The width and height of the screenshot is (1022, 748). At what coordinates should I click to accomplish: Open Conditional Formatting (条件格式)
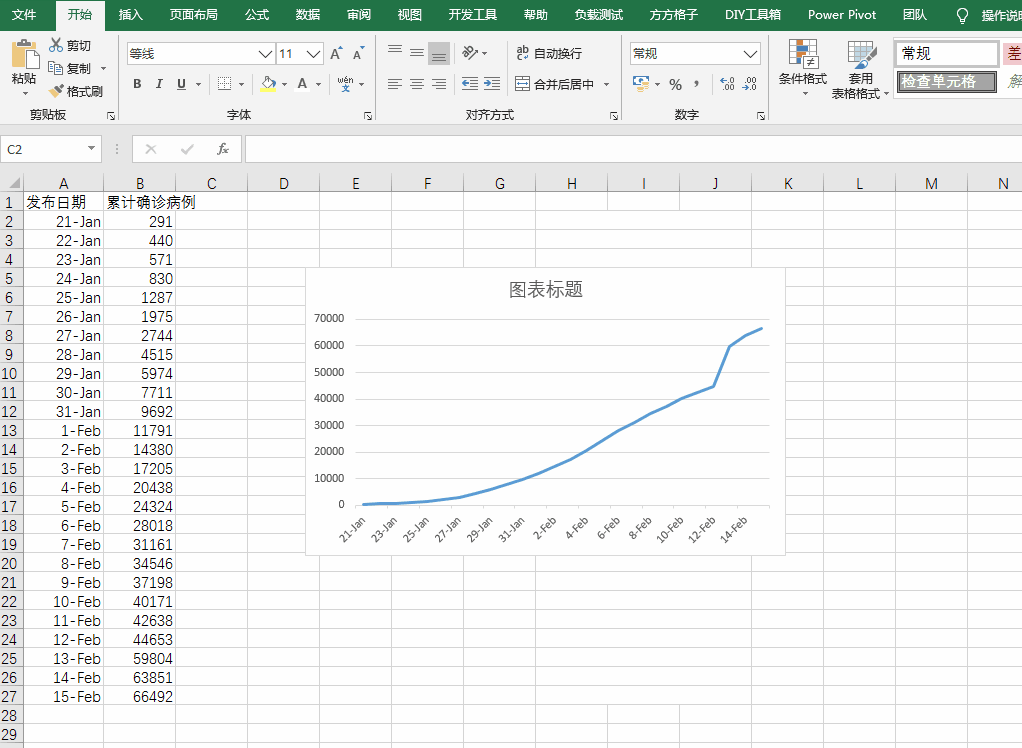[802, 68]
